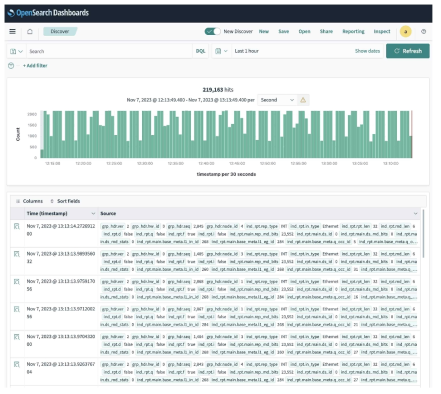Click Save in the top menu
This screenshot has width=441, height=394.
coord(284,31)
